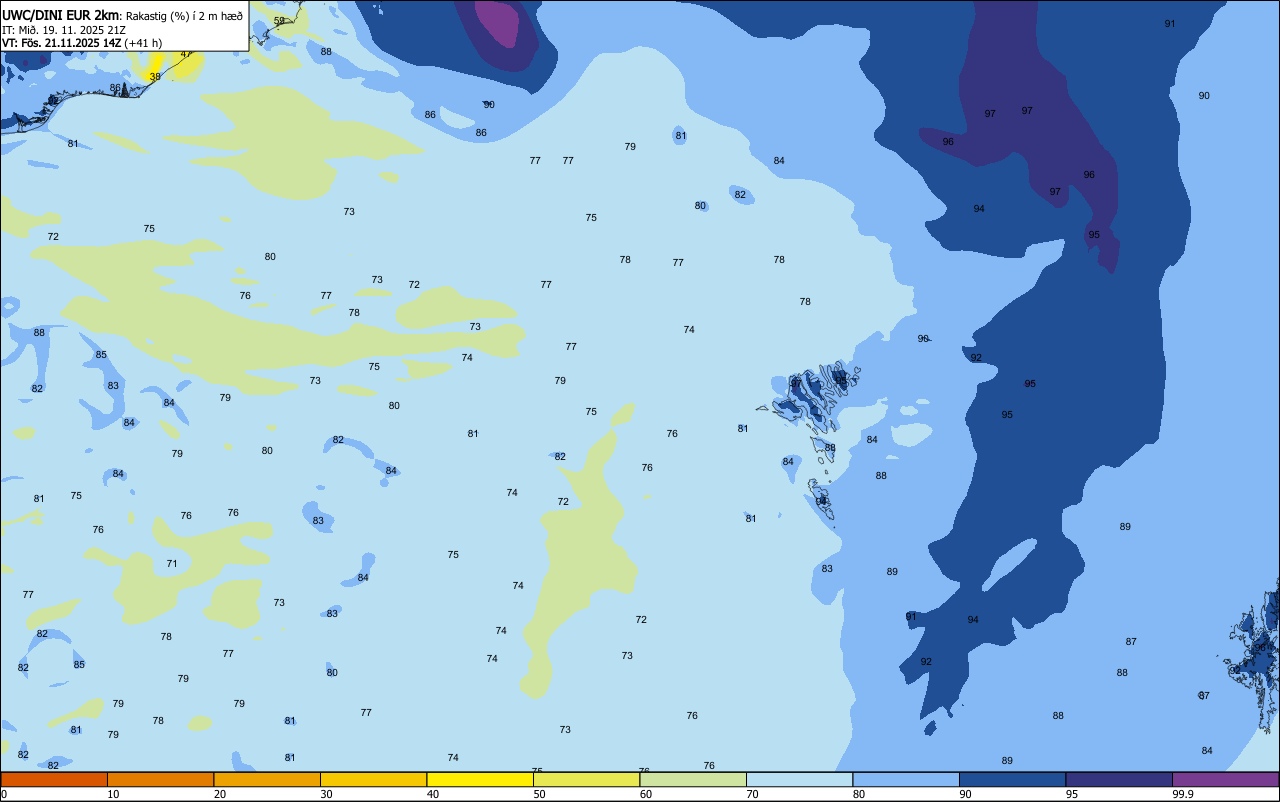The image size is (1280, 802).
Task: Select the 90–95 dark blue legend swatch
Action: (x=1012, y=779)
